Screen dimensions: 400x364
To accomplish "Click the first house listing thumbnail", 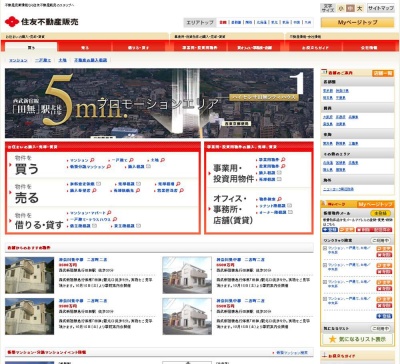I will pyautogui.click(x=29, y=275).
